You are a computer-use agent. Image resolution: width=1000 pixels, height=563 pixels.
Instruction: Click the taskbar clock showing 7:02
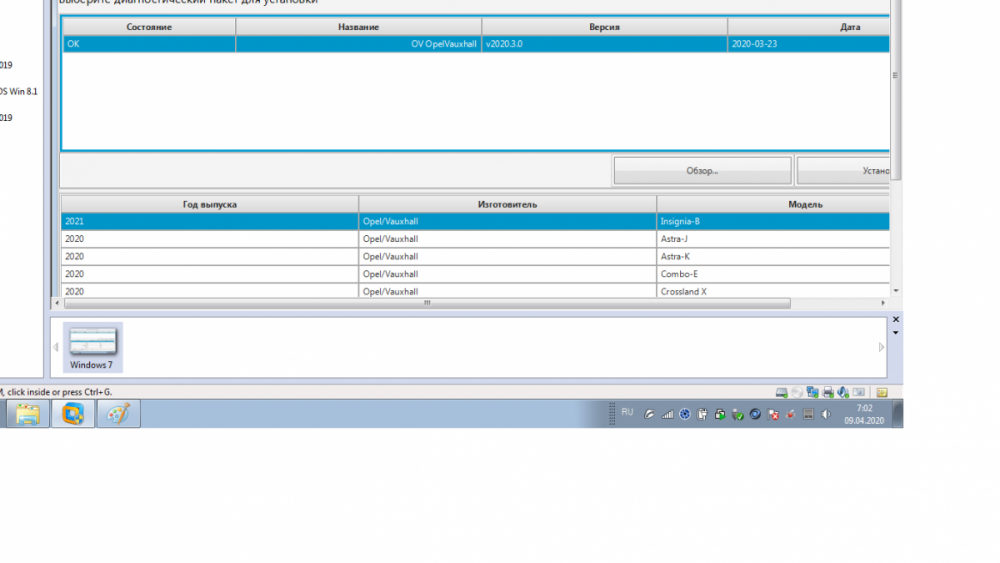pos(864,414)
